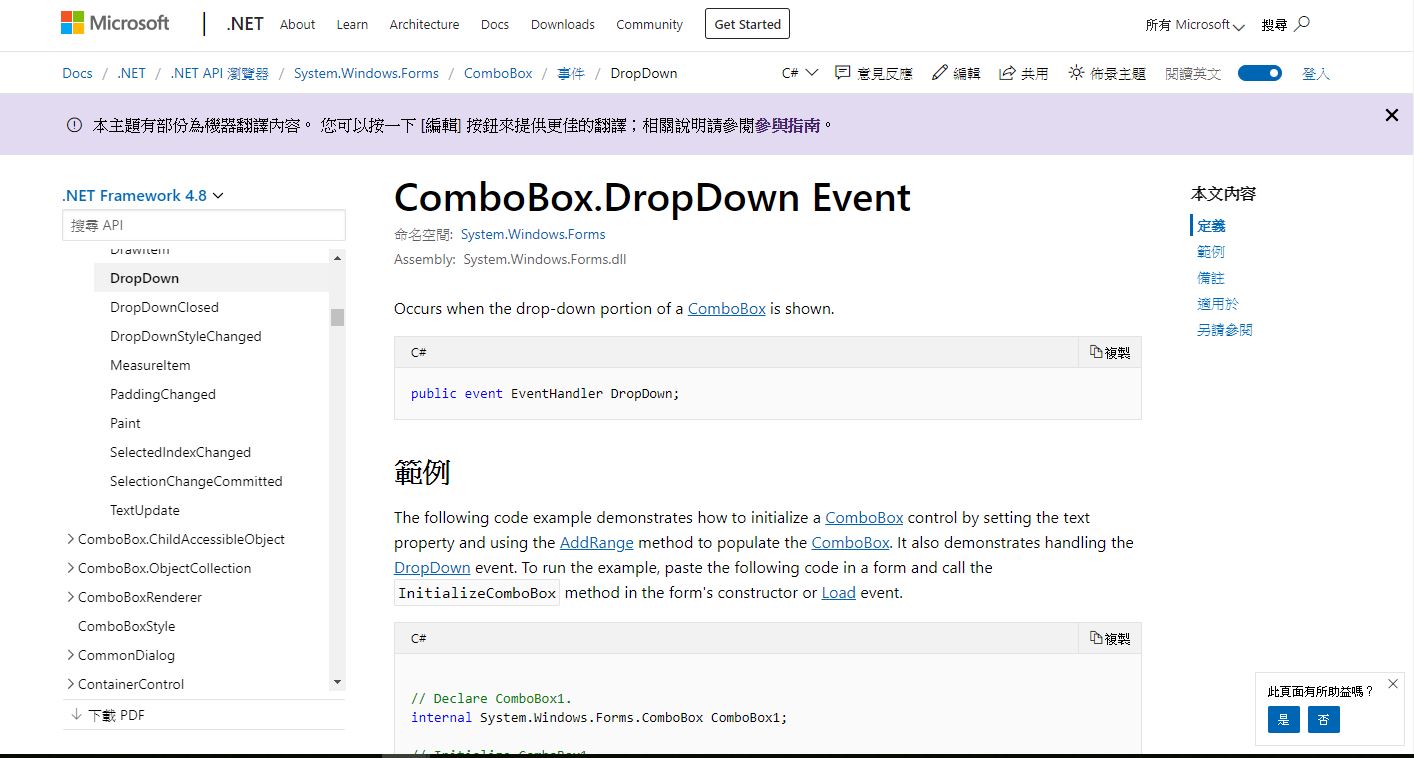Go to ComboBox breadcrumb

(x=498, y=73)
